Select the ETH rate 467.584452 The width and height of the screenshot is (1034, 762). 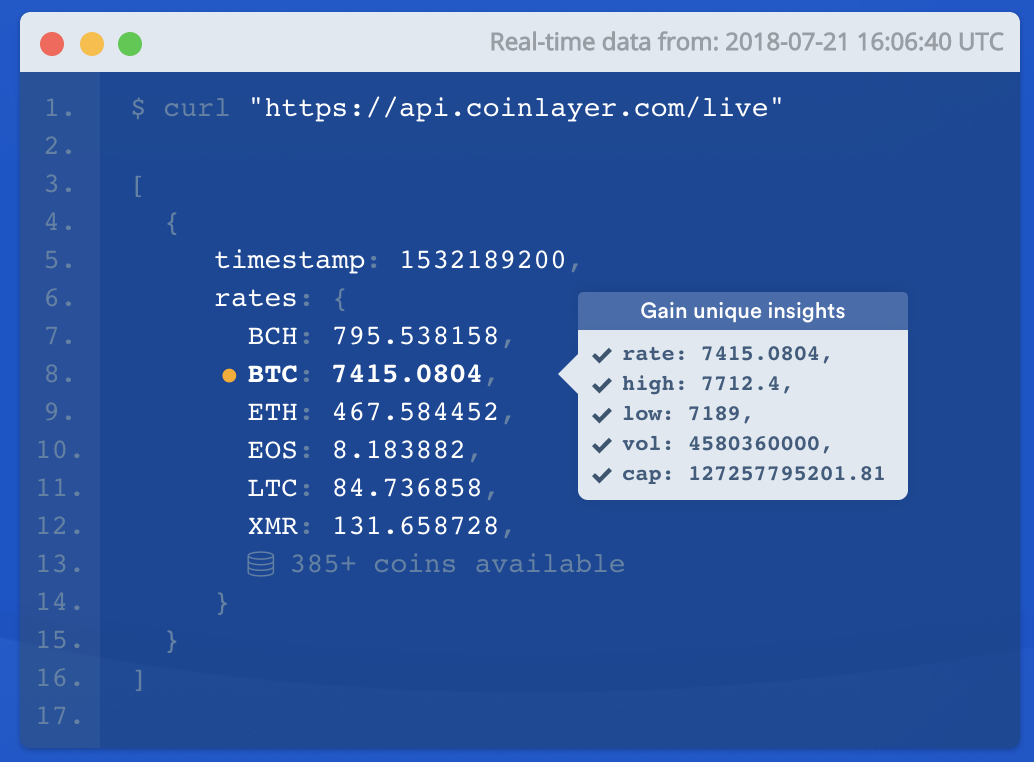pyautogui.click(x=415, y=412)
